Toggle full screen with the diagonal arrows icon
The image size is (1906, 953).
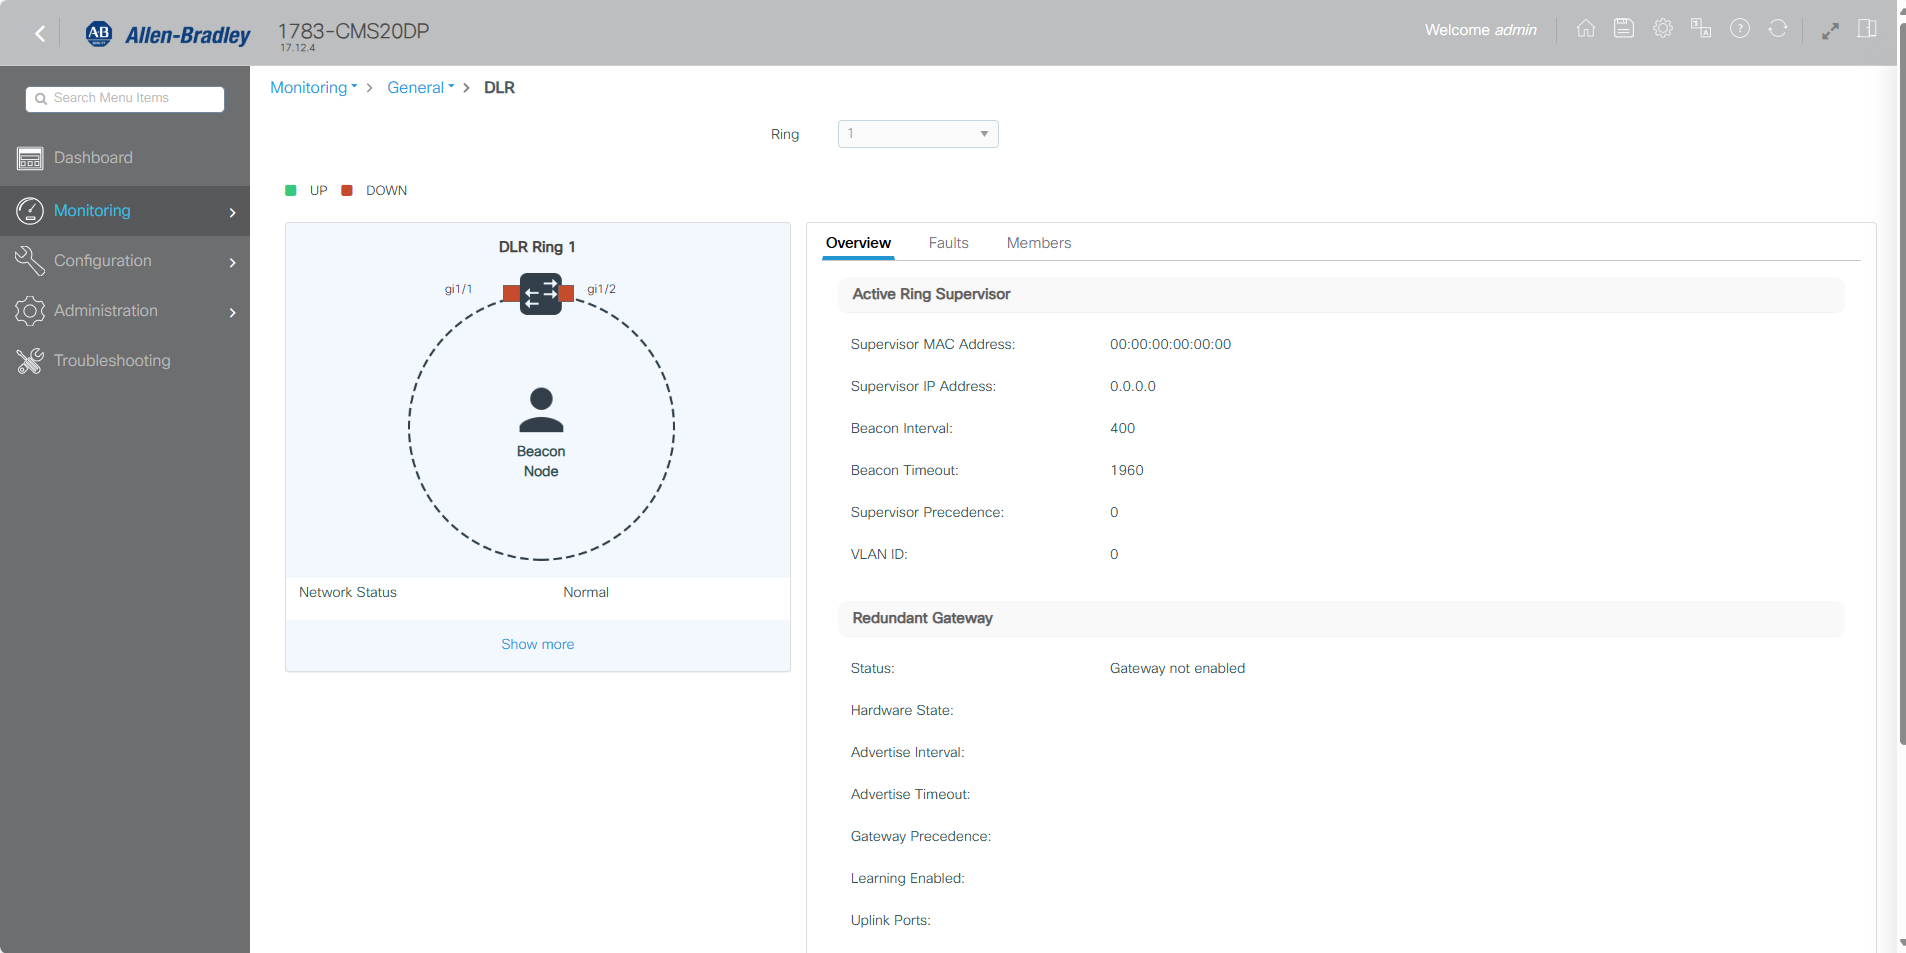(1830, 31)
